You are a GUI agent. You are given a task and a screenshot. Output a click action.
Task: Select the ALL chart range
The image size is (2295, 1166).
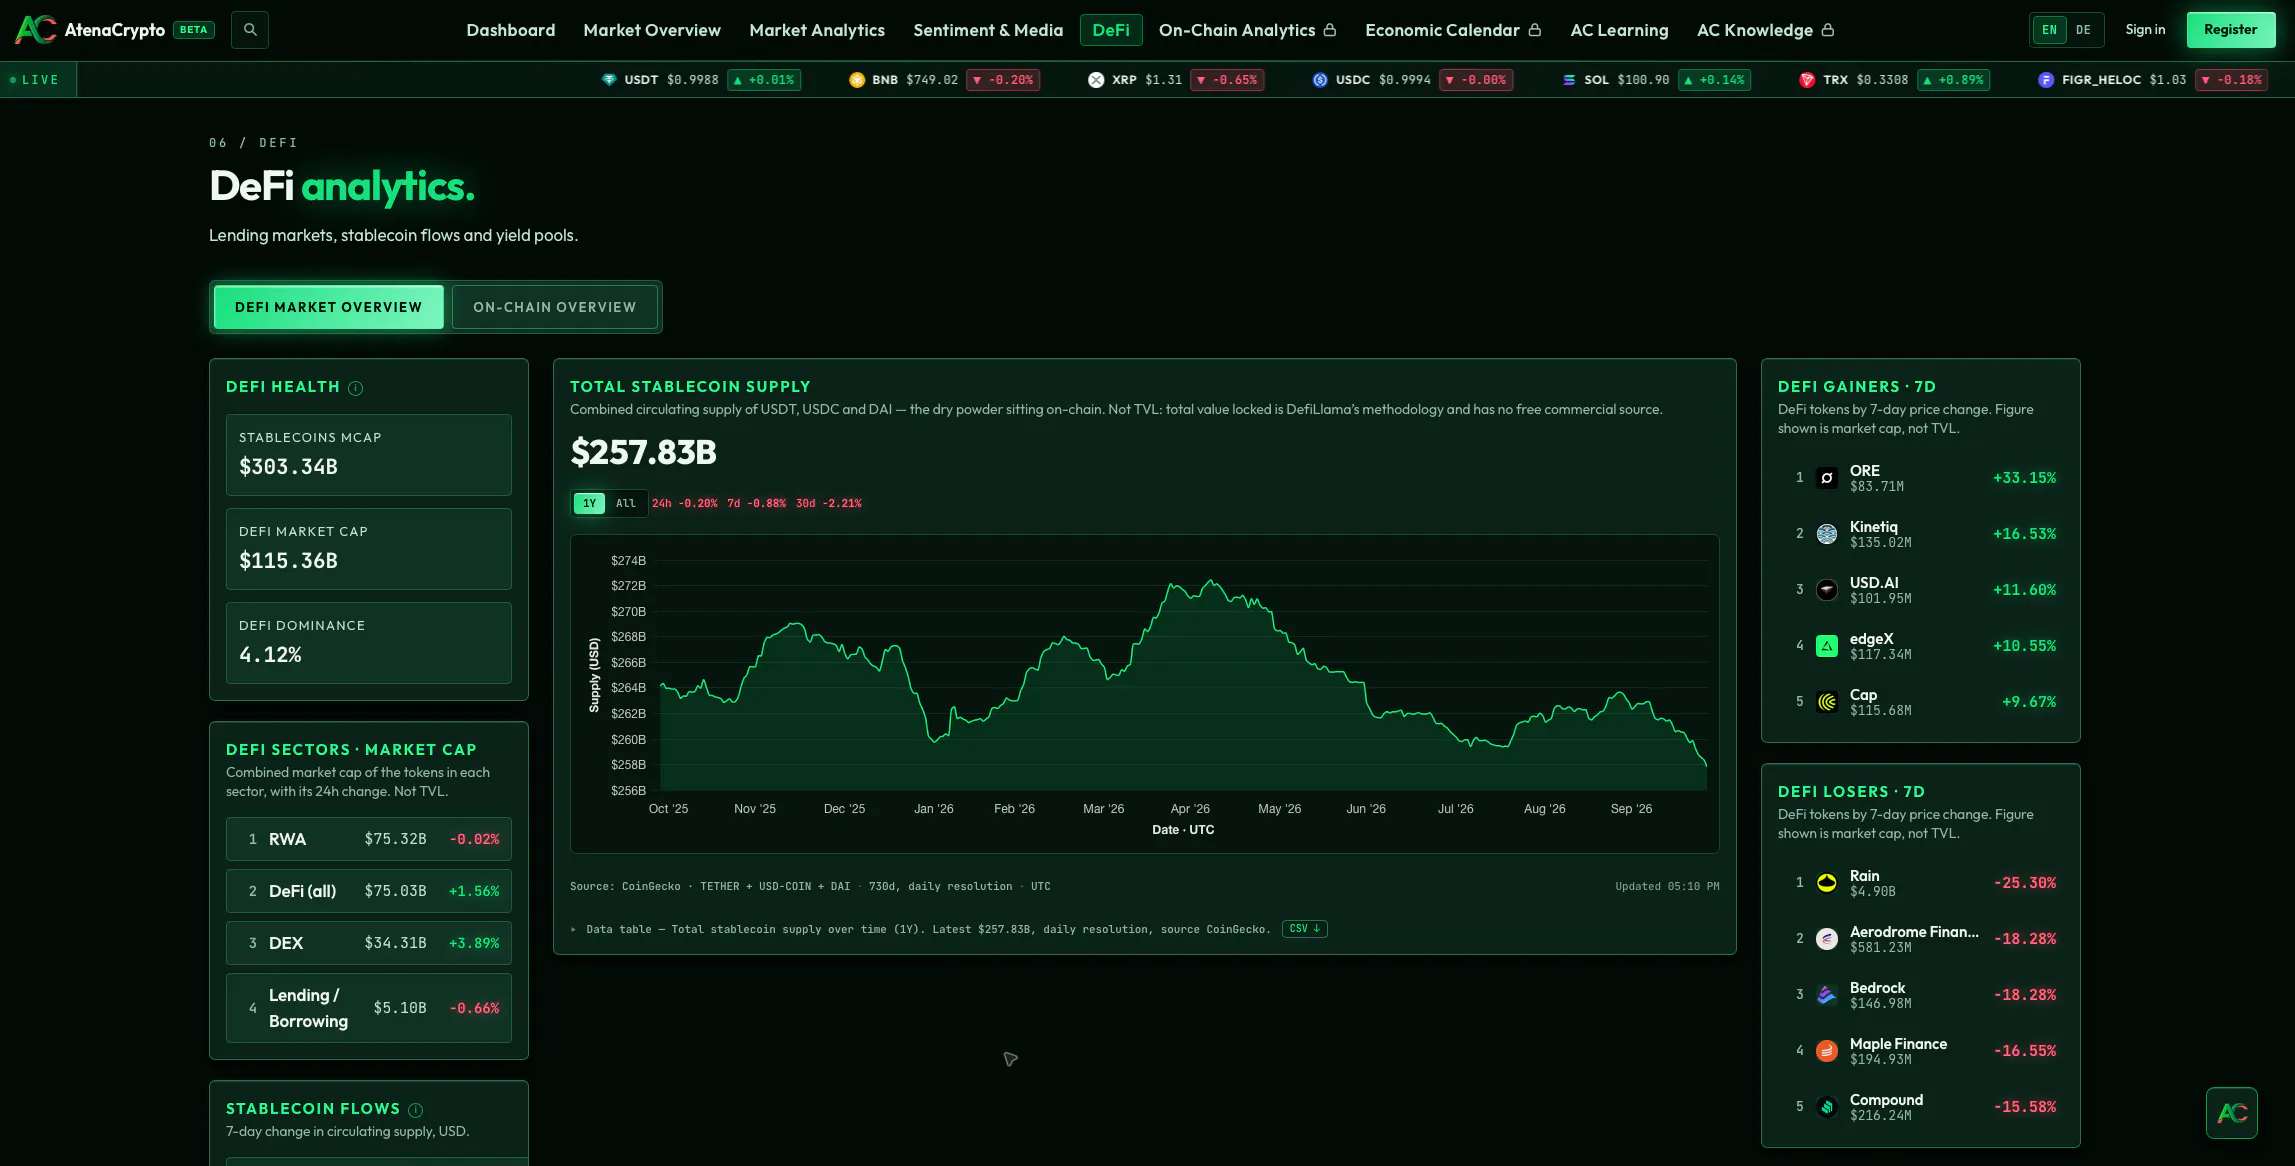(626, 503)
